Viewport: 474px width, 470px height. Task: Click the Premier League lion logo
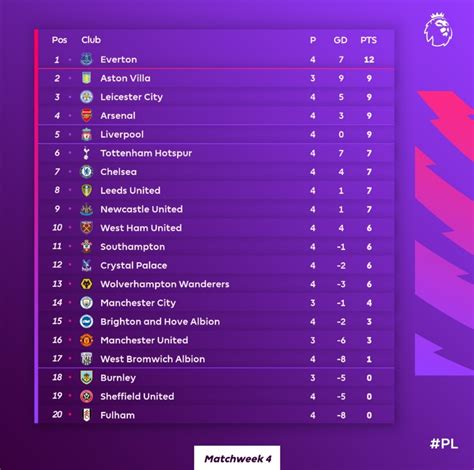tap(438, 29)
